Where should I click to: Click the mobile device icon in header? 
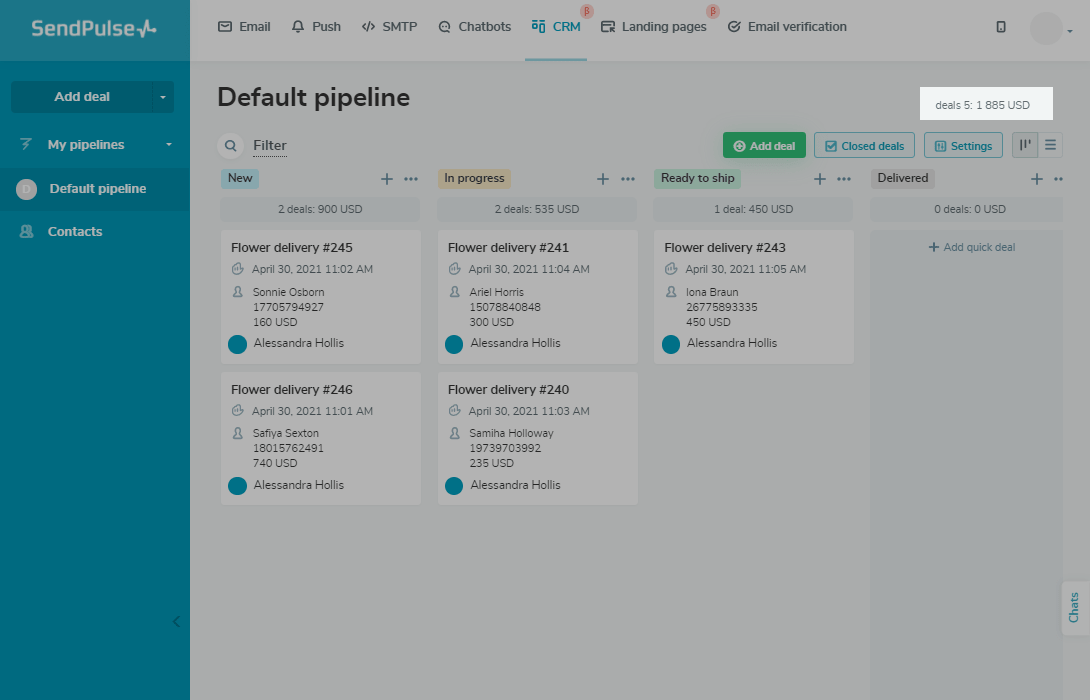1001,27
